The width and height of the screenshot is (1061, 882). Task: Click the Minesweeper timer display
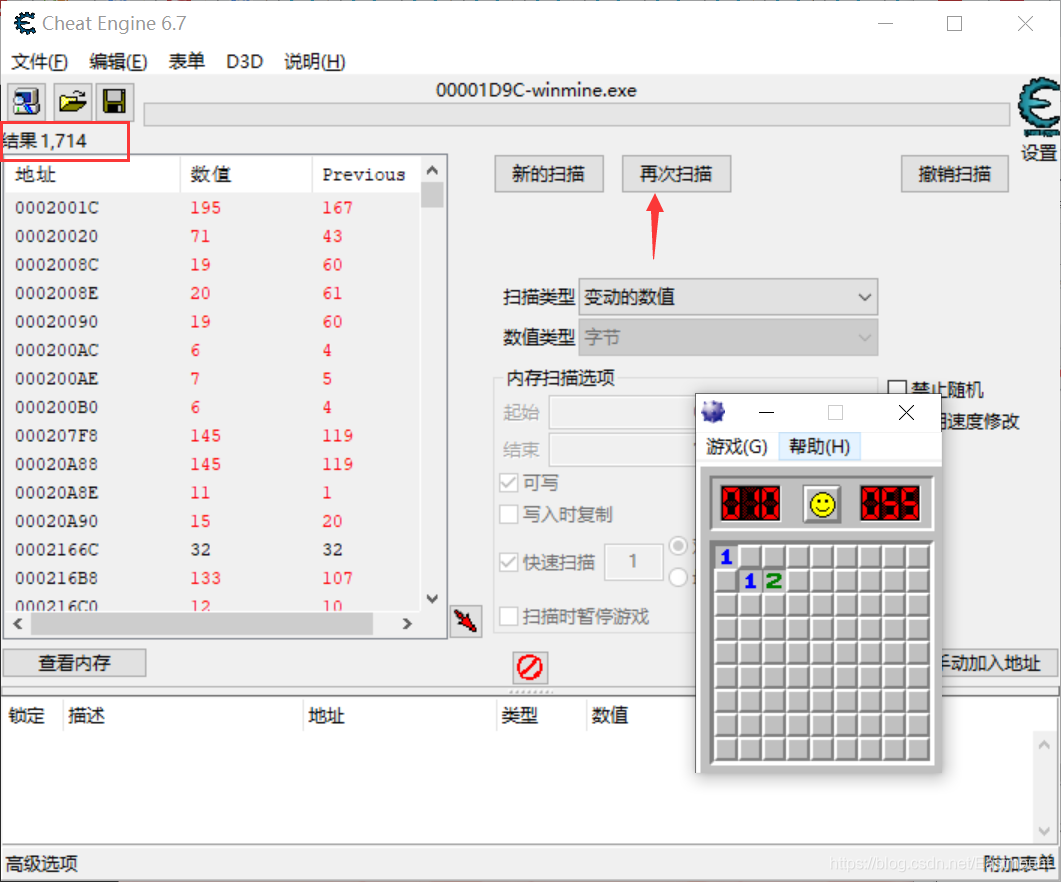point(890,504)
